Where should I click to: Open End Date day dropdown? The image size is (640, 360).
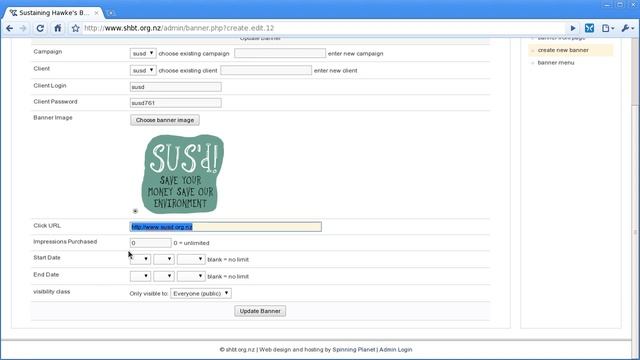[x=140, y=276]
